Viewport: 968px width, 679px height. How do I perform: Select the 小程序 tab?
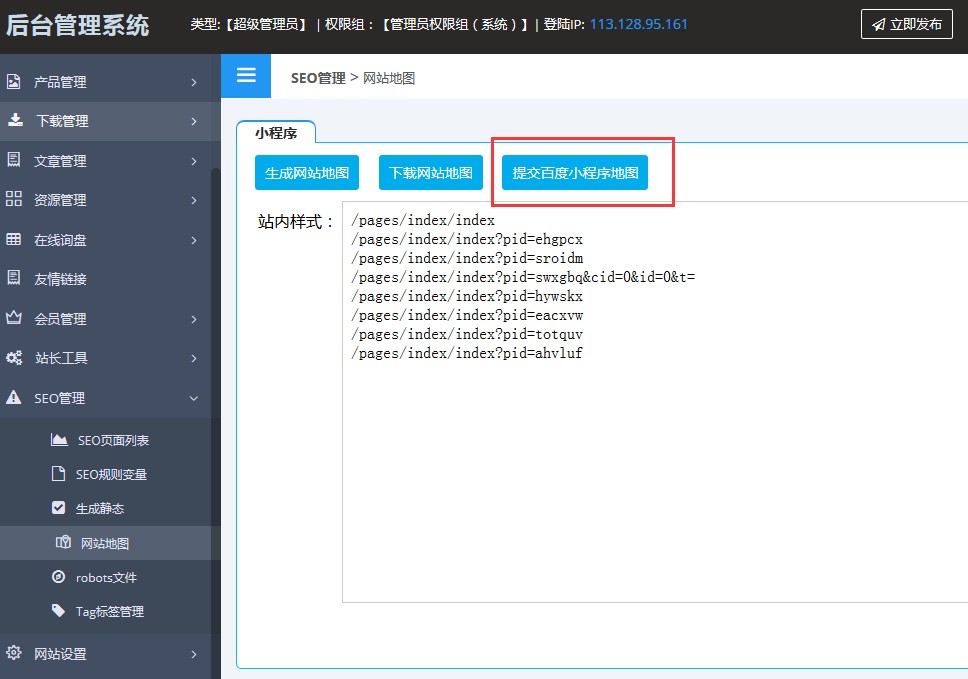click(x=275, y=132)
